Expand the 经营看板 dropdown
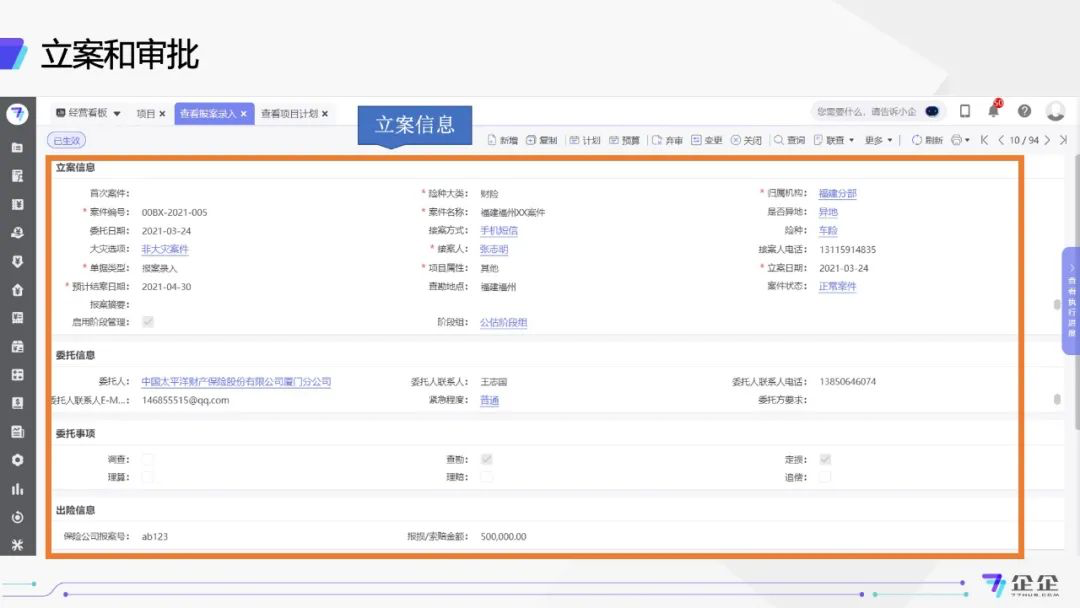The width and height of the screenshot is (1080, 608). click(x=117, y=114)
